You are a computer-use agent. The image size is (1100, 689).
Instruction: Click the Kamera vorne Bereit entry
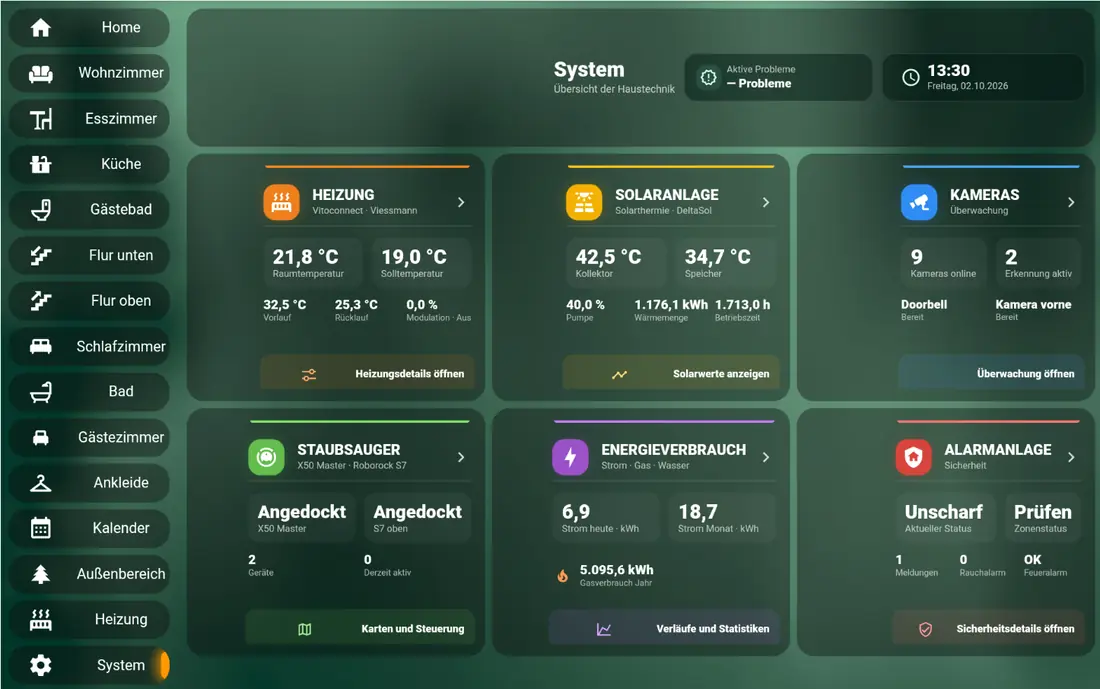[1033, 309]
